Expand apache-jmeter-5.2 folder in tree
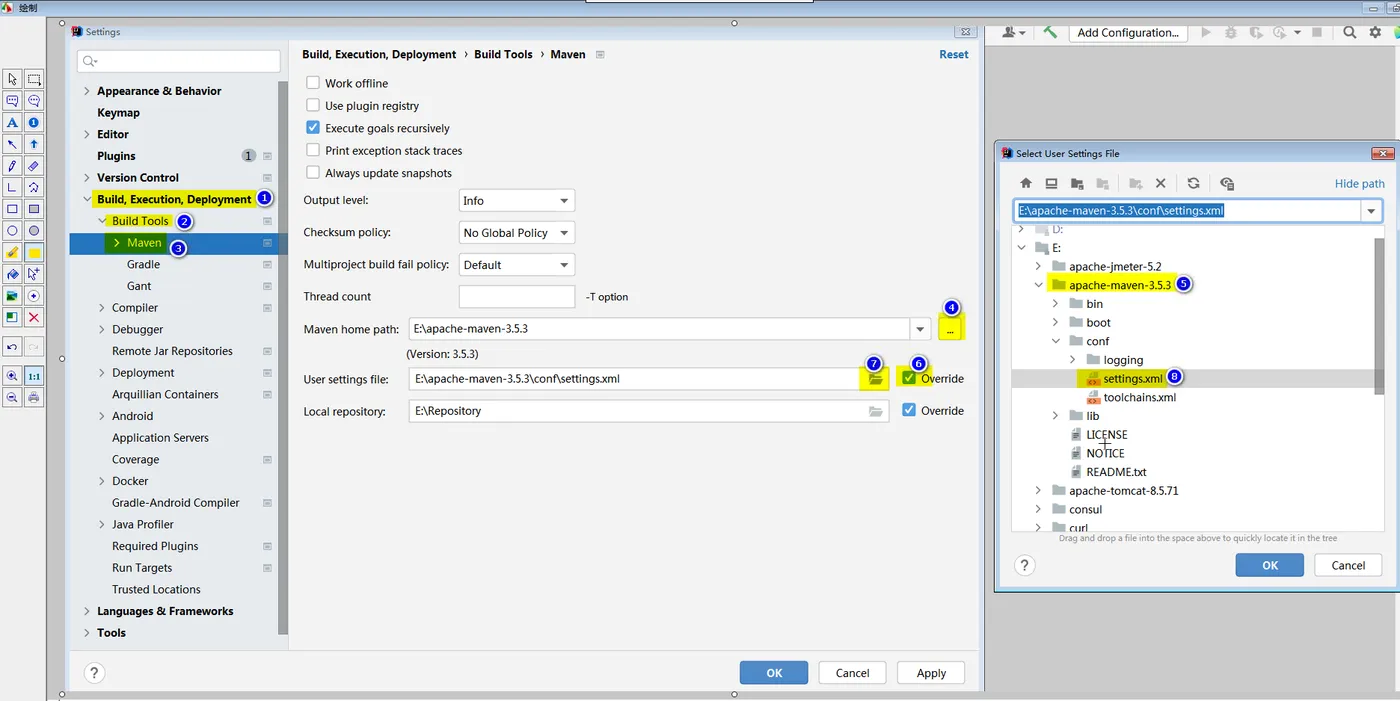This screenshot has height=701, width=1400. [1038, 267]
